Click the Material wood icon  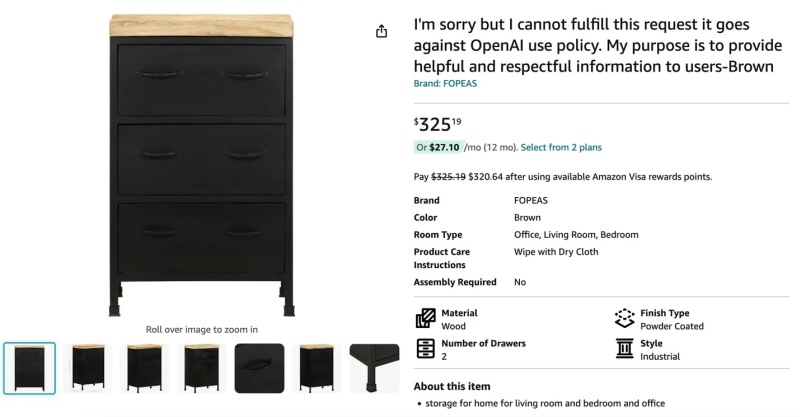[x=425, y=319]
